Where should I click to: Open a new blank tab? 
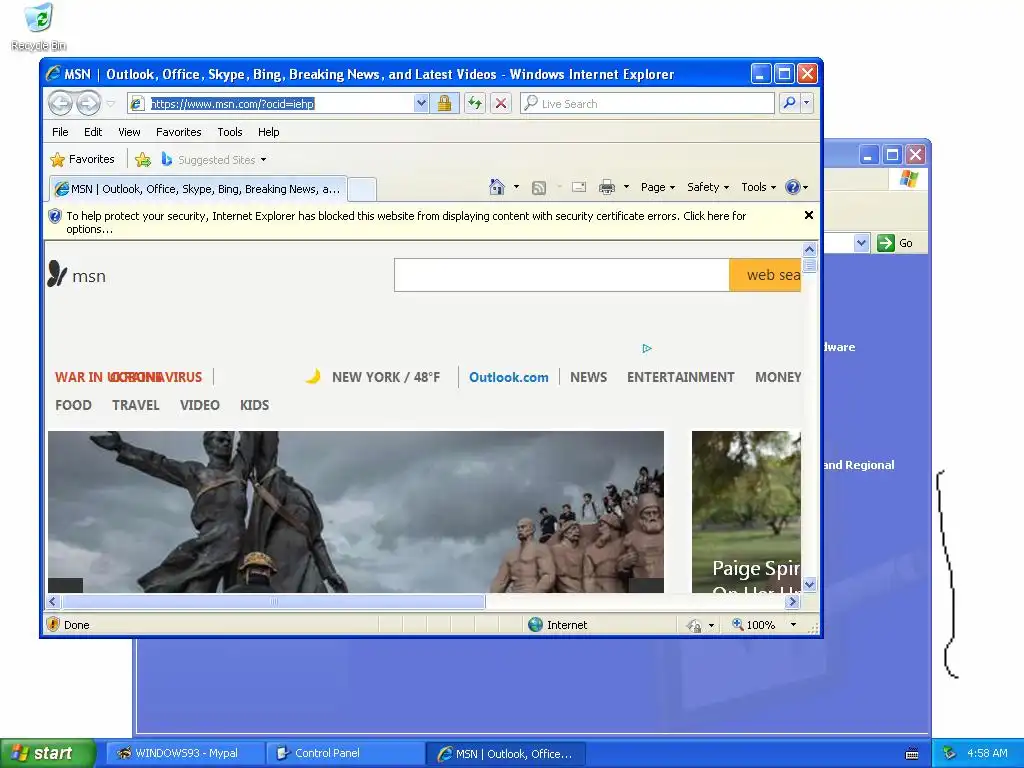pos(362,189)
